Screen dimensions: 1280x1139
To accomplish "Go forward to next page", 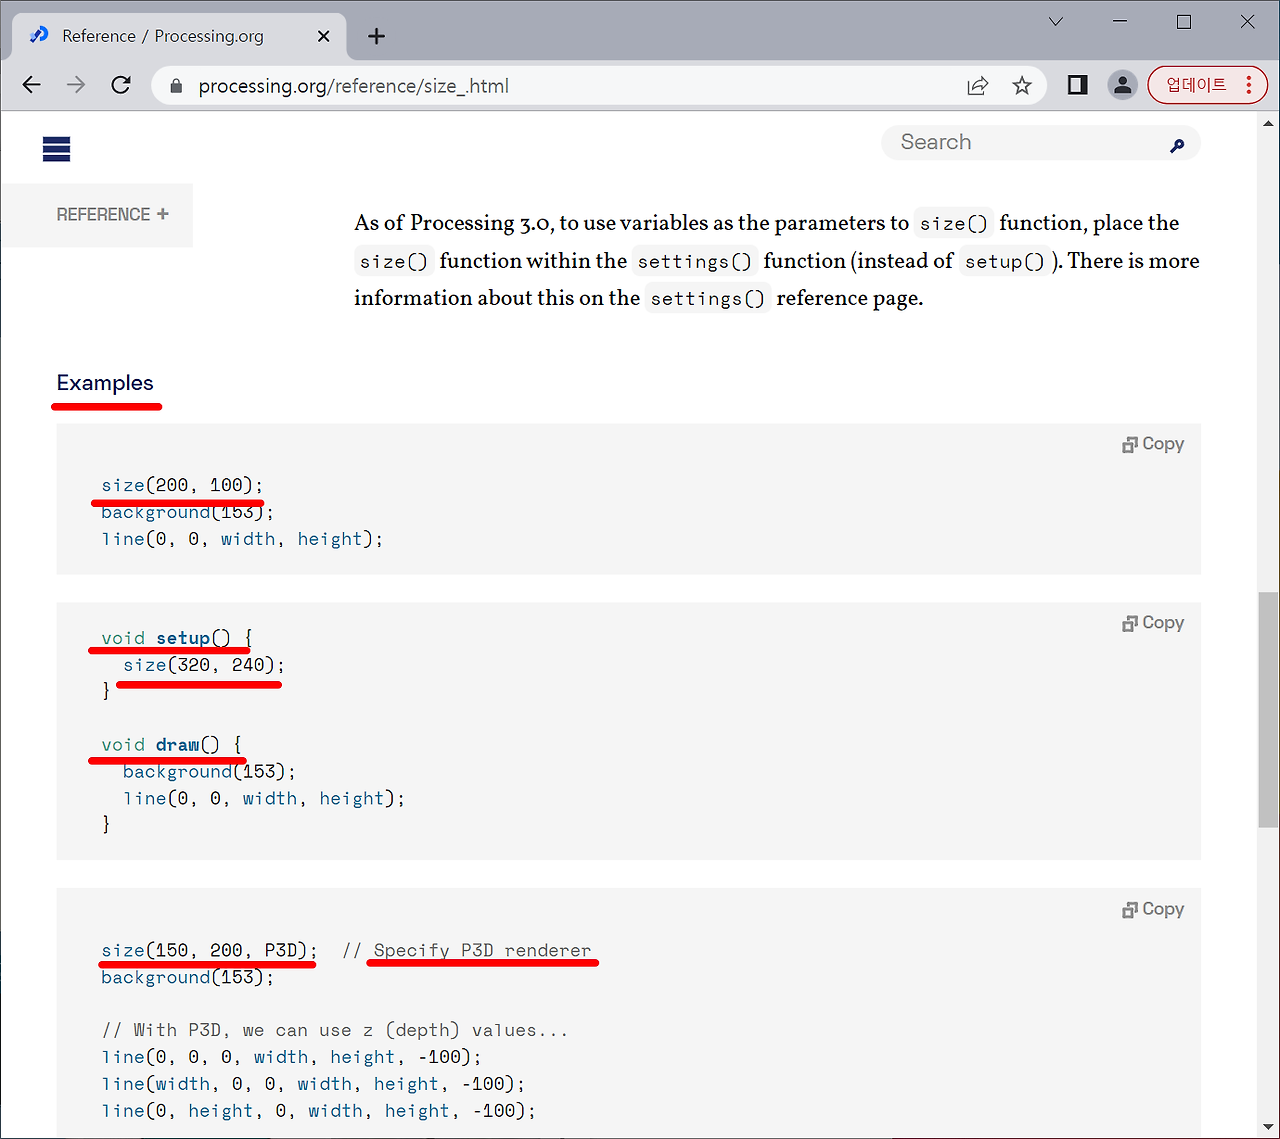I will tap(76, 85).
